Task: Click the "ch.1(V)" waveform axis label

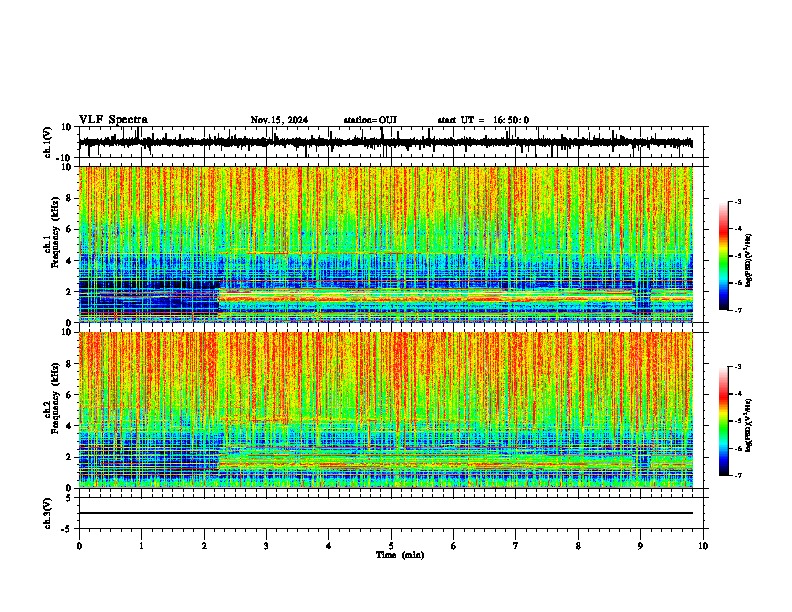Action: click(48, 142)
